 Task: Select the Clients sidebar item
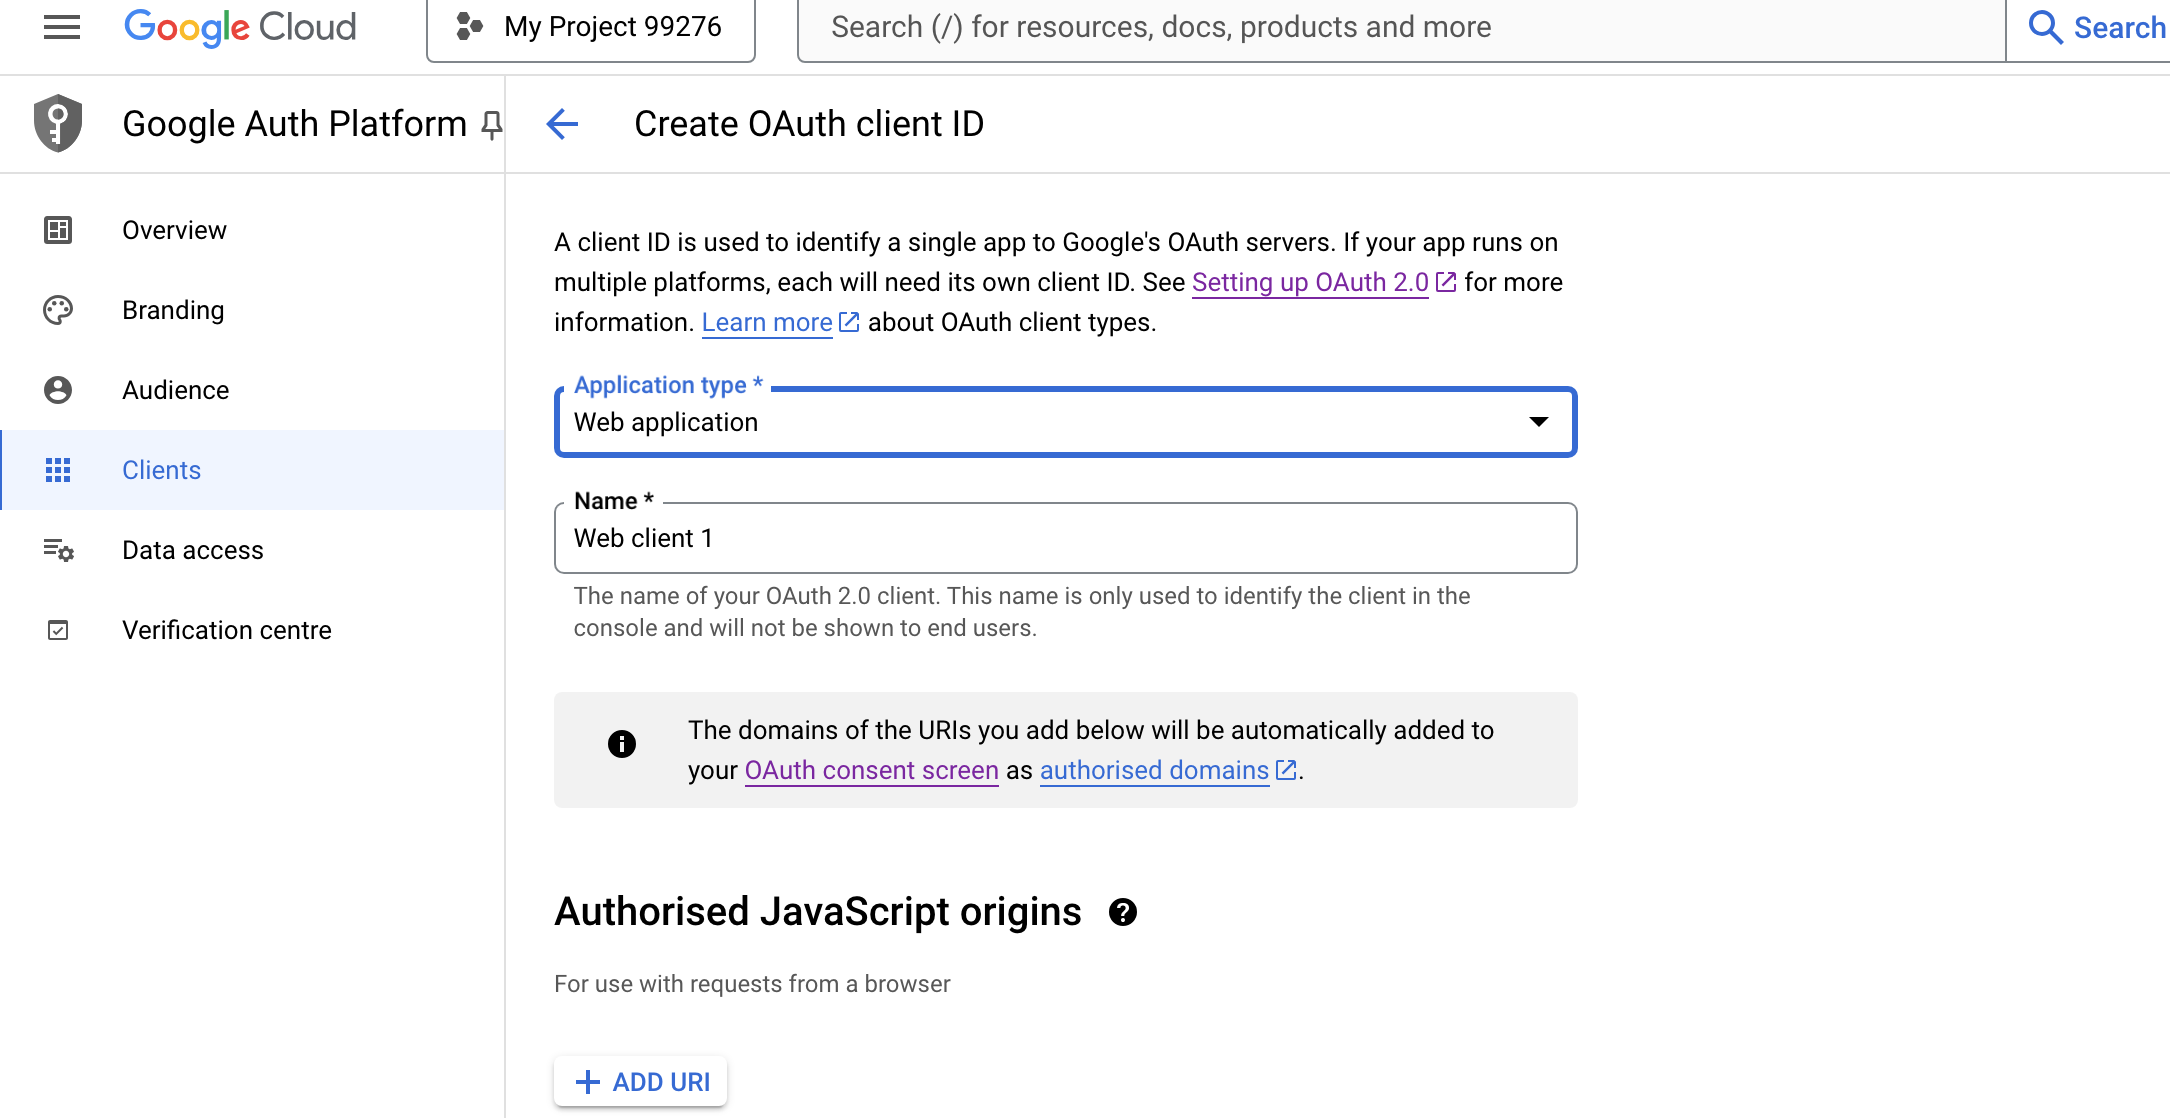252,470
